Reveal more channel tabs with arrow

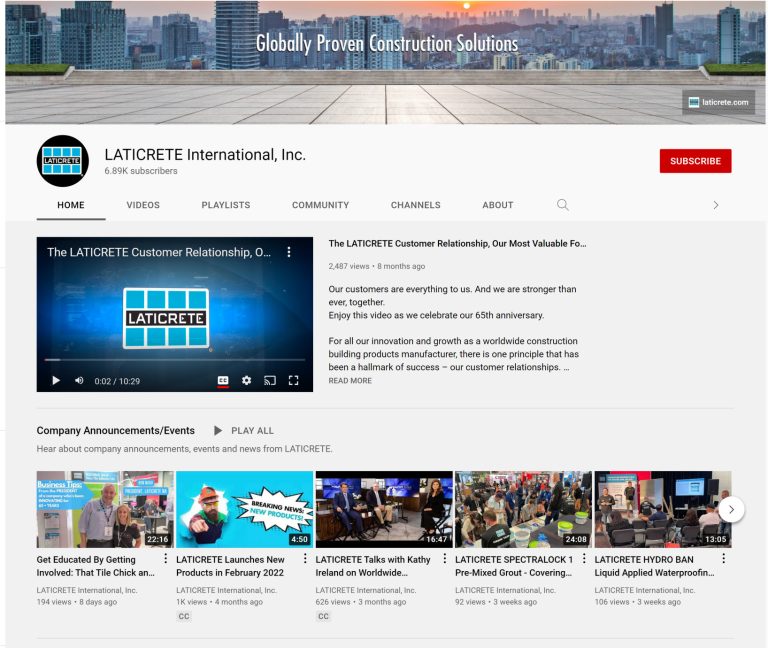point(716,205)
